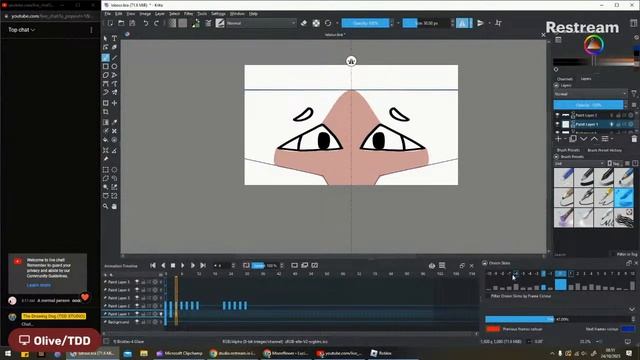The height and width of the screenshot is (360, 640).
Task: Open the Edit menu
Action: [118, 14]
